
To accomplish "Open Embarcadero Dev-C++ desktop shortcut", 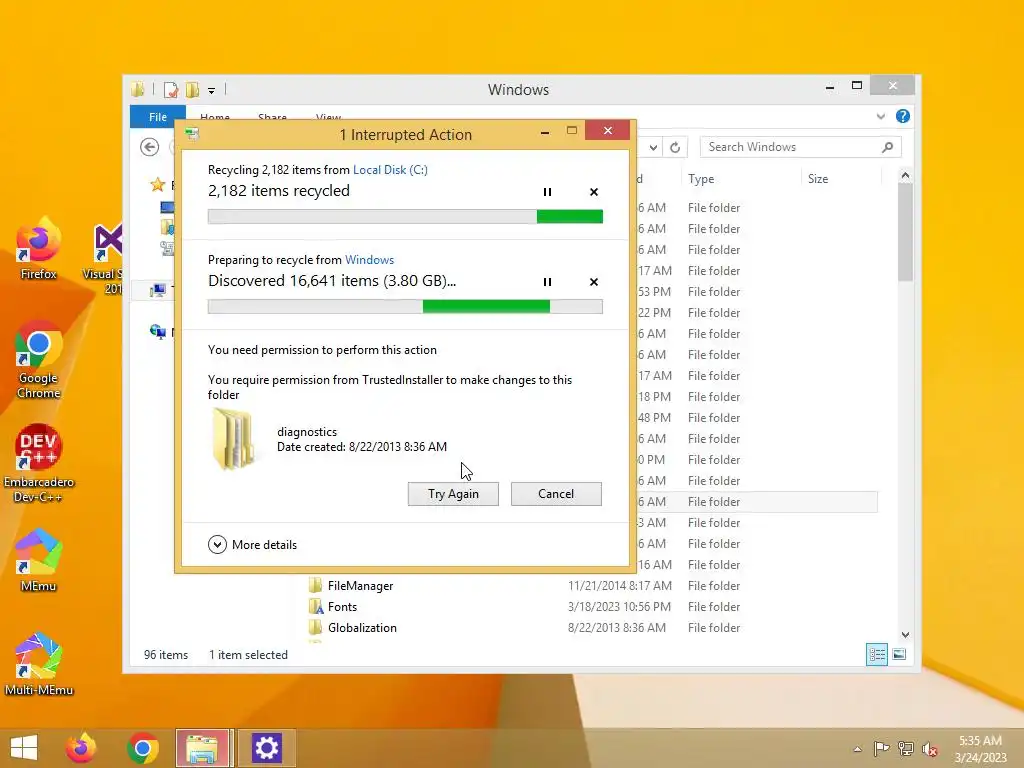I will tap(39, 464).
